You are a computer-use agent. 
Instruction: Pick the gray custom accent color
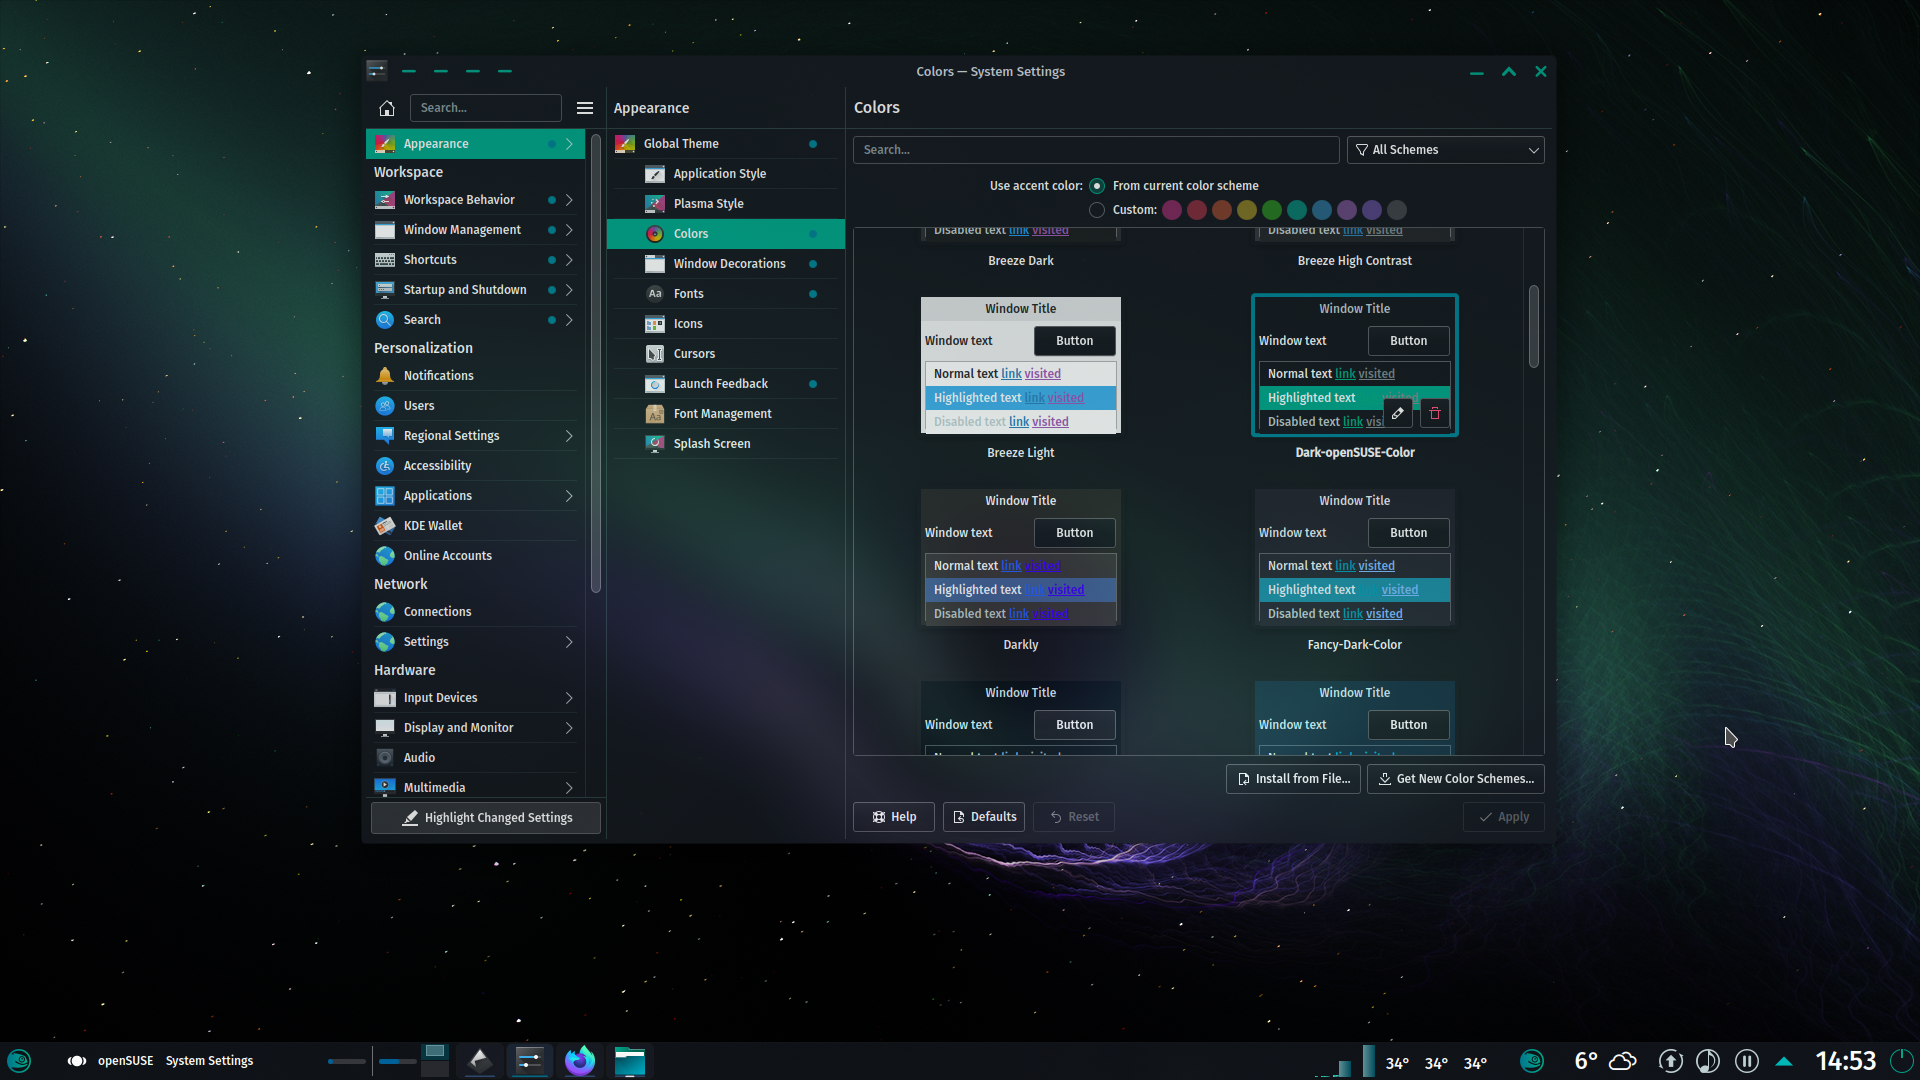(x=1397, y=210)
